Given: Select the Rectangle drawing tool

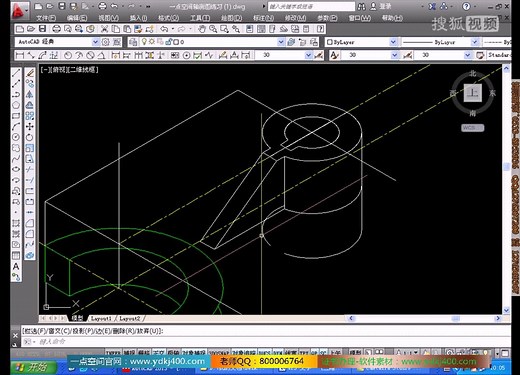Looking at the screenshot, I should [16, 116].
